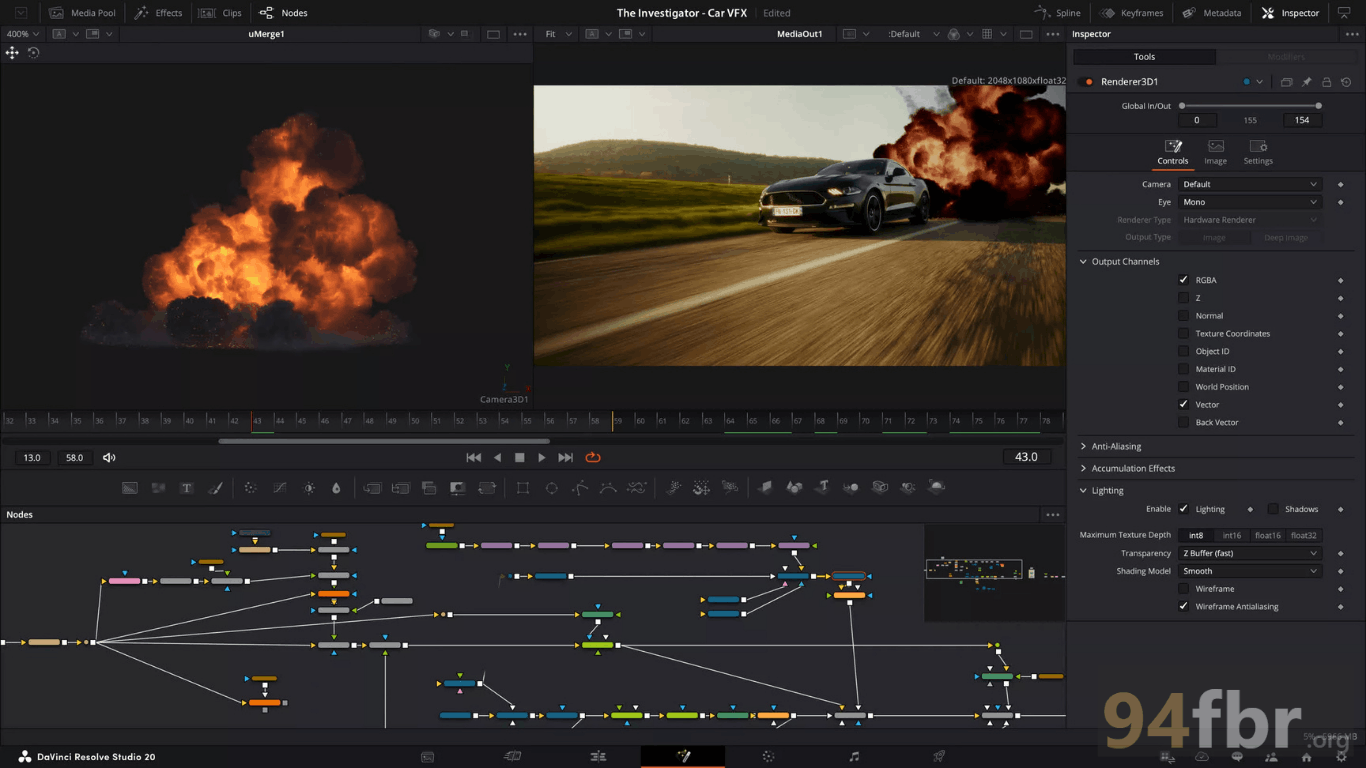
Task: Enable the Object ID channel
Action: (1184, 351)
